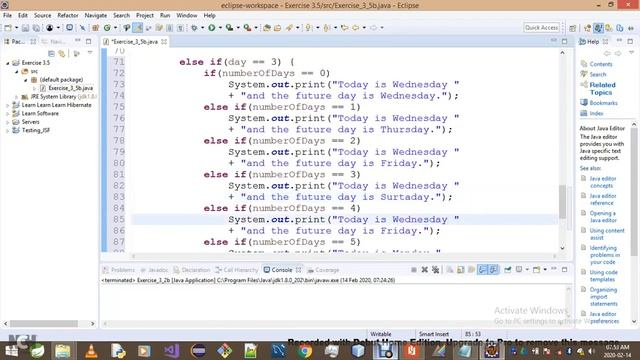Click Bookmarks icon in Help pane
640x360 pixels.
coord(584,102)
